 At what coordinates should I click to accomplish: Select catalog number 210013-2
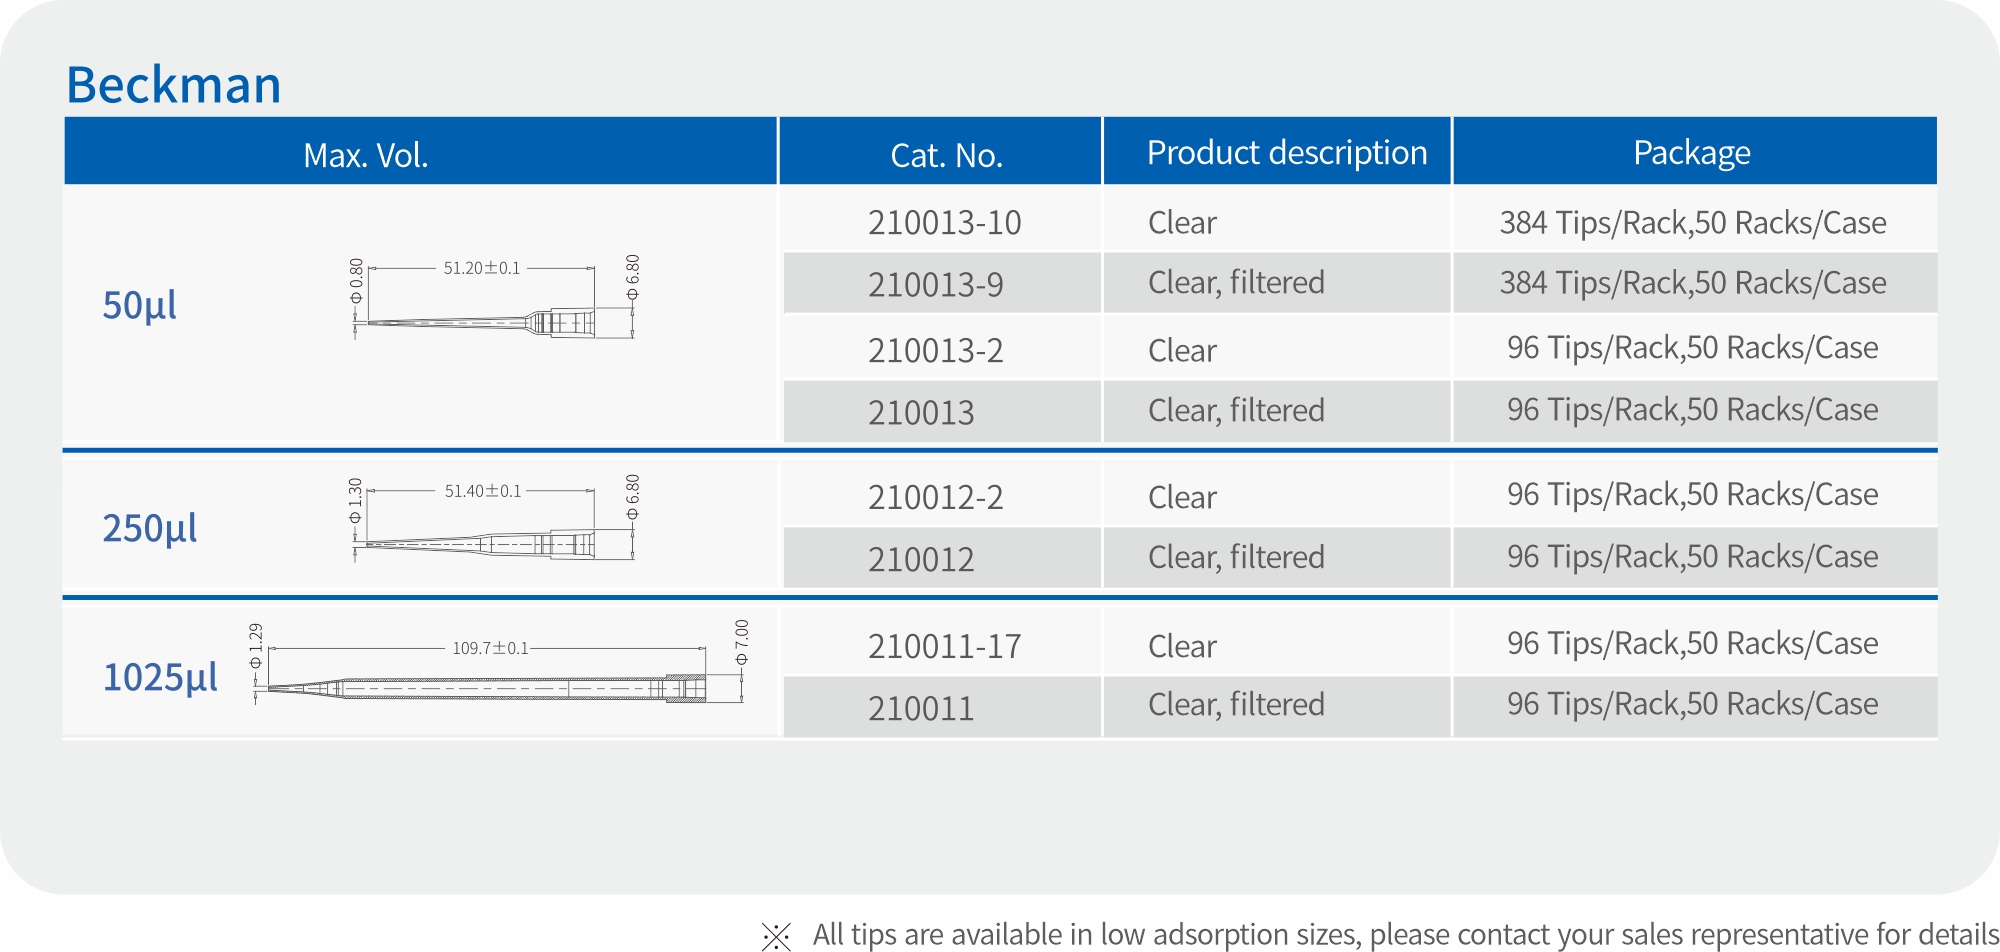[x=935, y=351]
